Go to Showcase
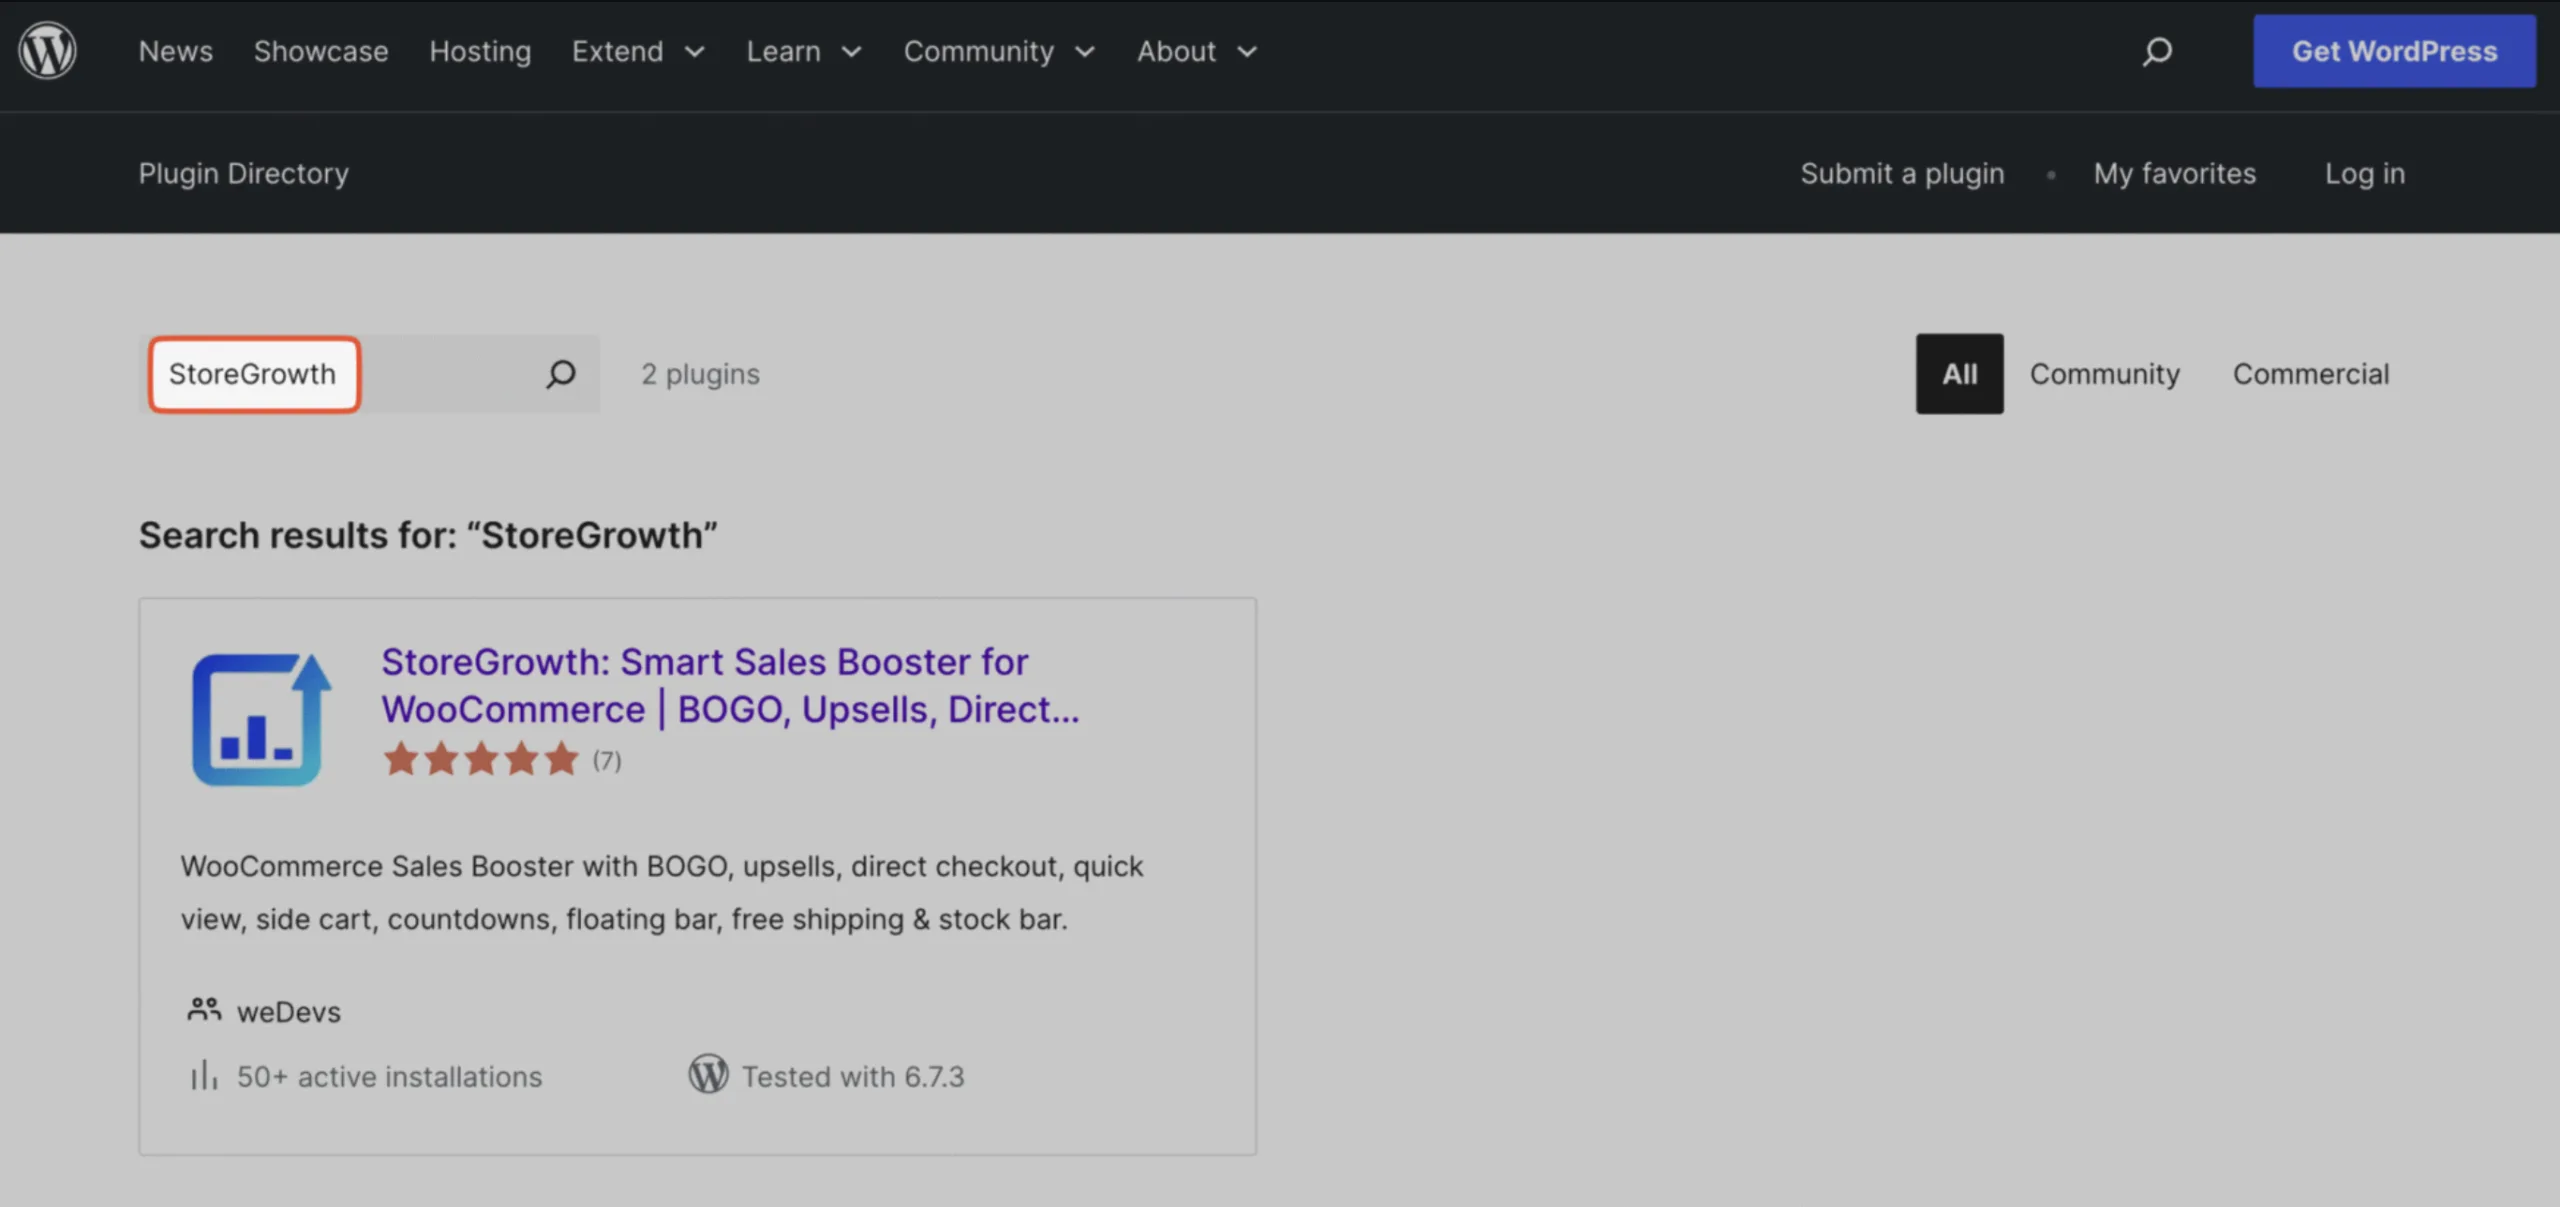 (321, 51)
